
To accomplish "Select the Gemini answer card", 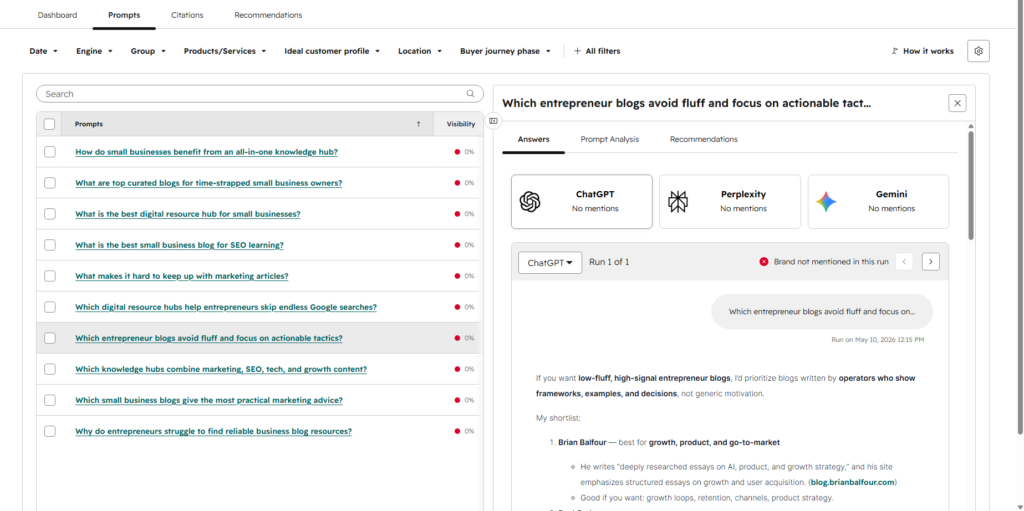I will [x=878, y=202].
